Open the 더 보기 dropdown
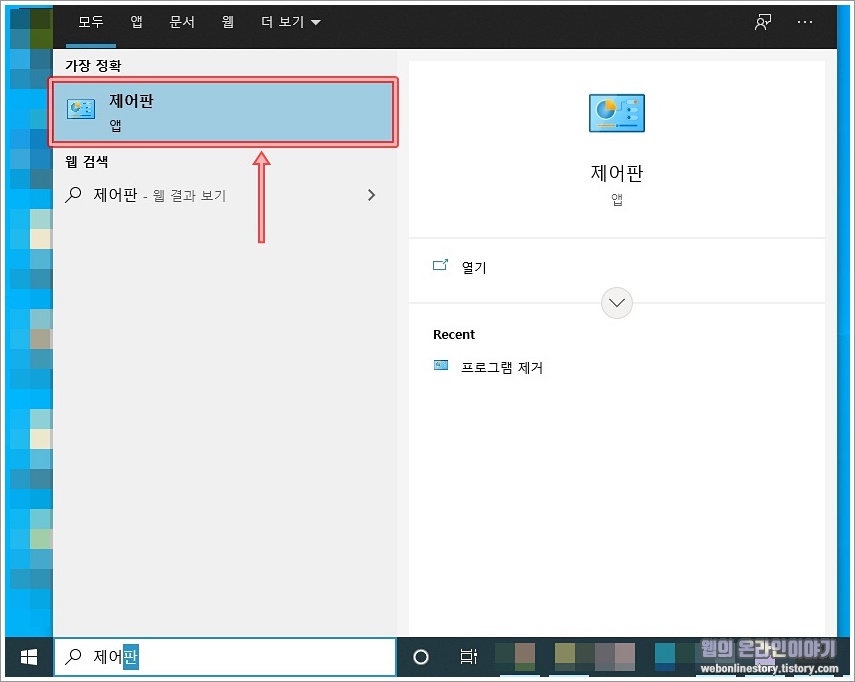Viewport: 855px width, 682px height. coord(291,22)
